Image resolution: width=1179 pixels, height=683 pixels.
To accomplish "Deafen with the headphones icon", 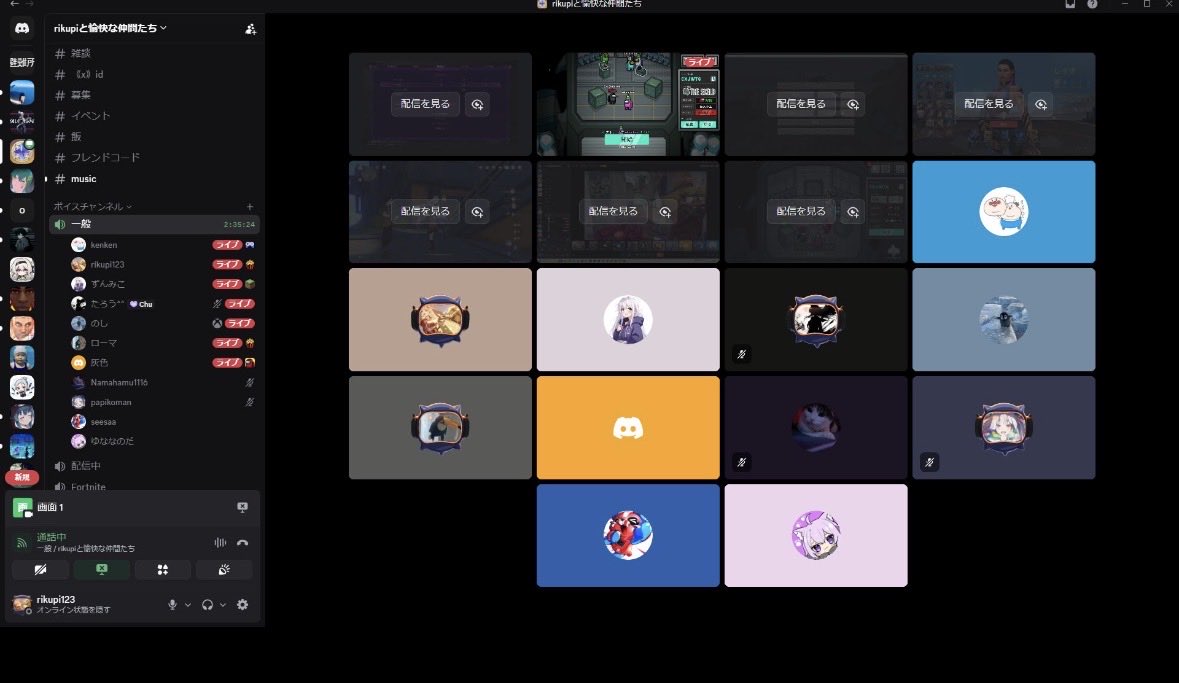I will [x=208, y=605].
